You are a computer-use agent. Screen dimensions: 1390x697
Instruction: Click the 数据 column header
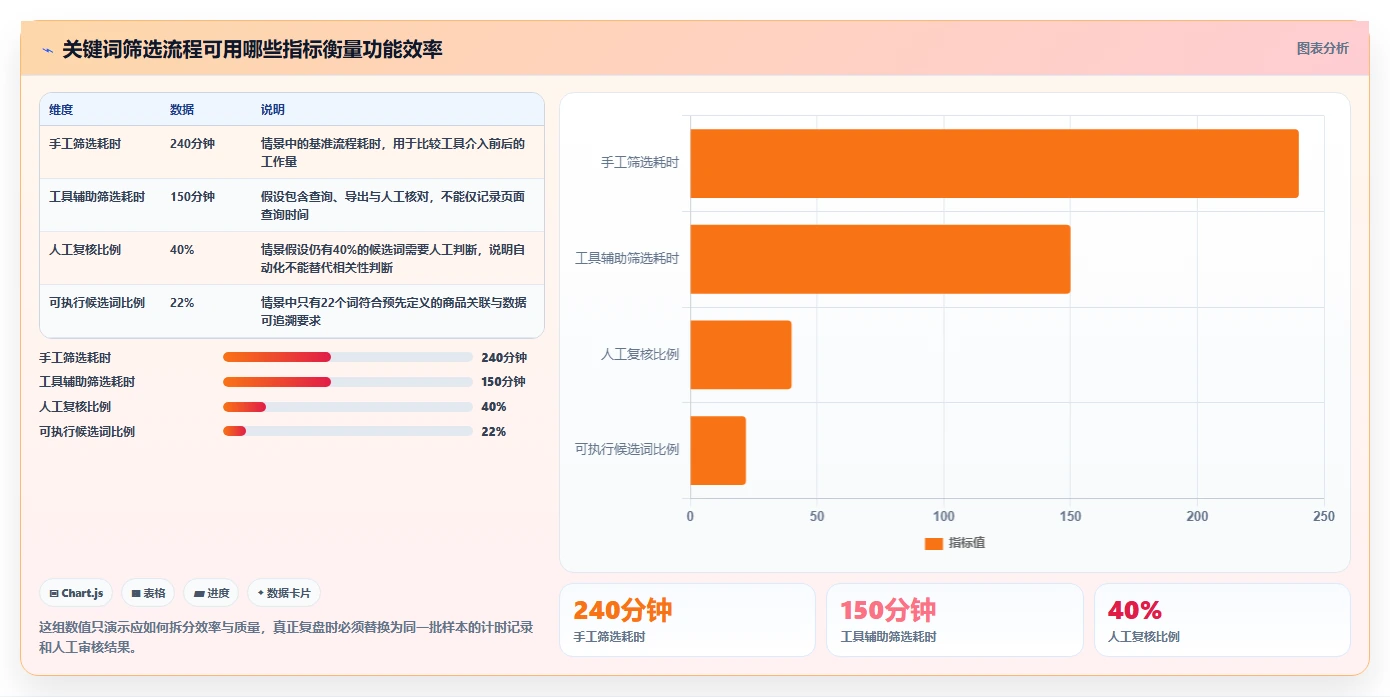(x=182, y=110)
